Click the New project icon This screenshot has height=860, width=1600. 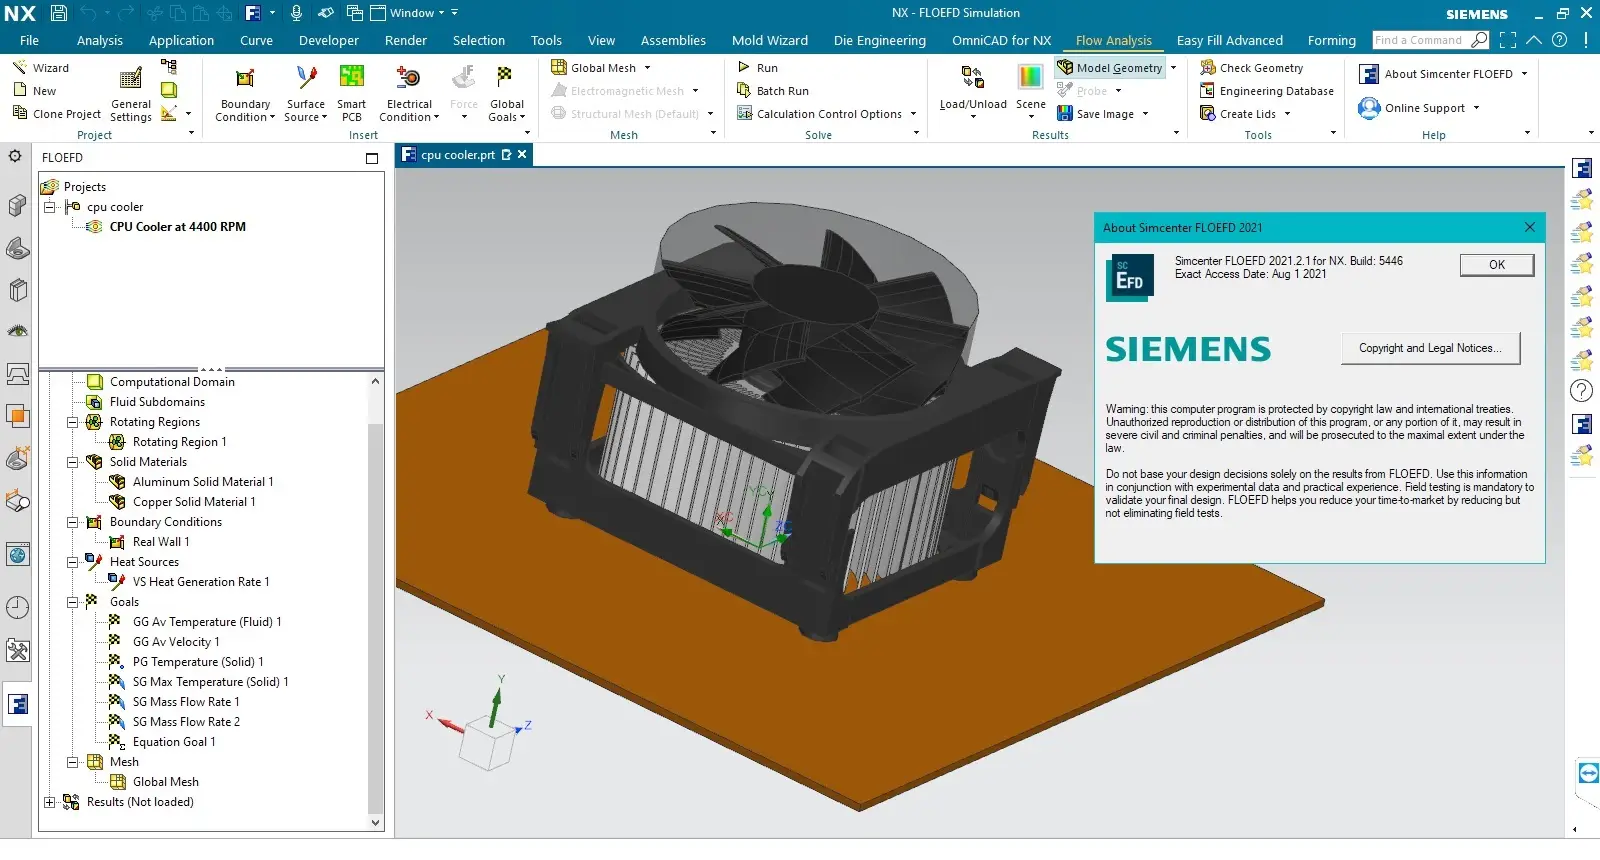coord(20,91)
